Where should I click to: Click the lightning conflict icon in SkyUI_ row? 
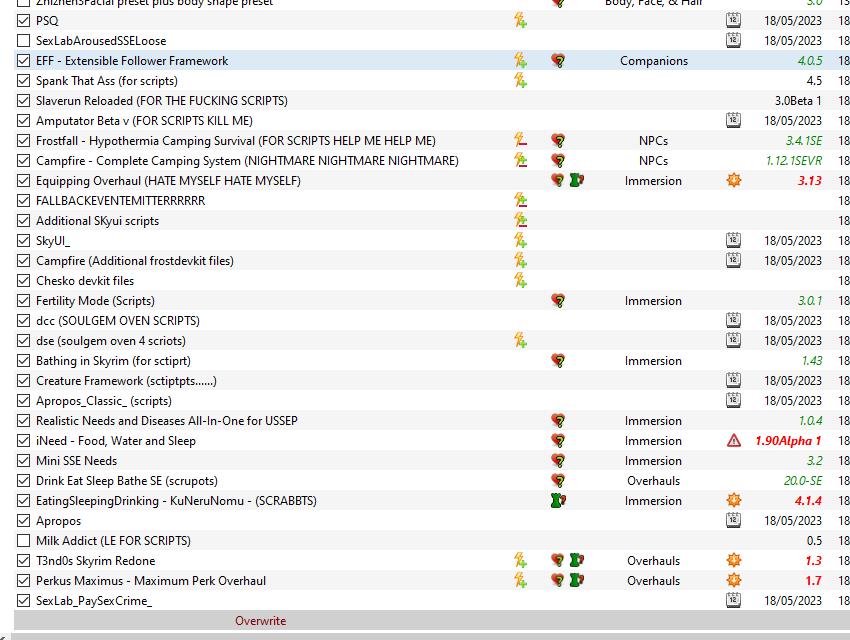[x=520, y=241]
